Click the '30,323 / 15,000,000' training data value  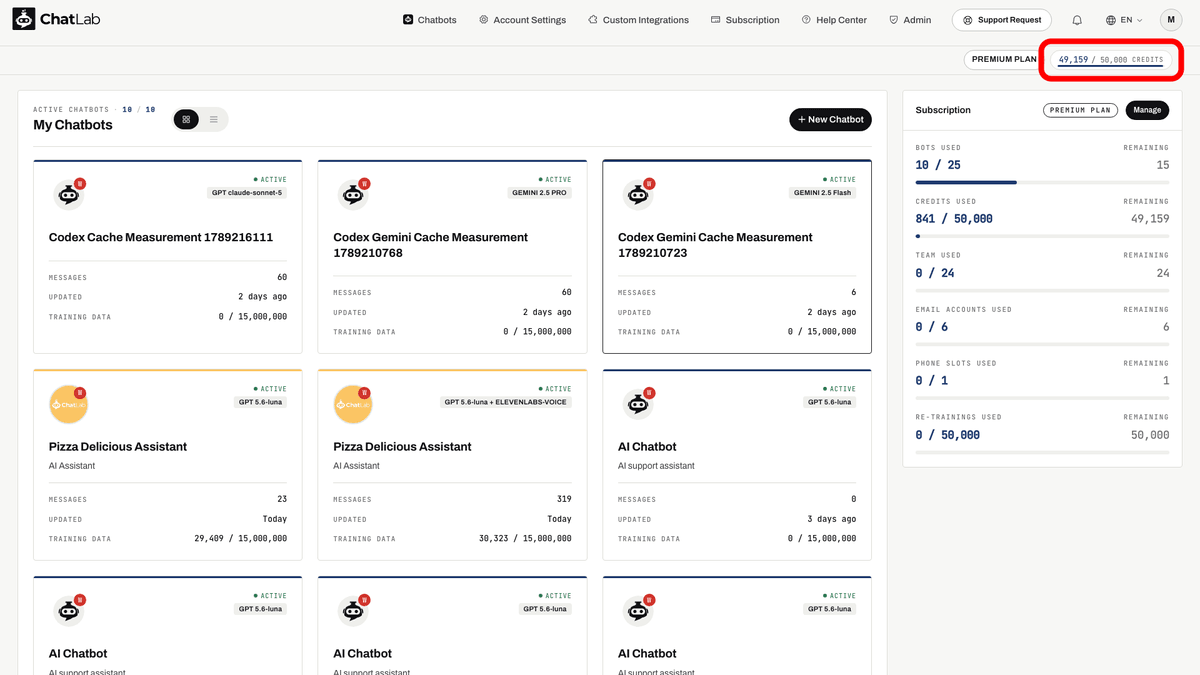(x=525, y=538)
